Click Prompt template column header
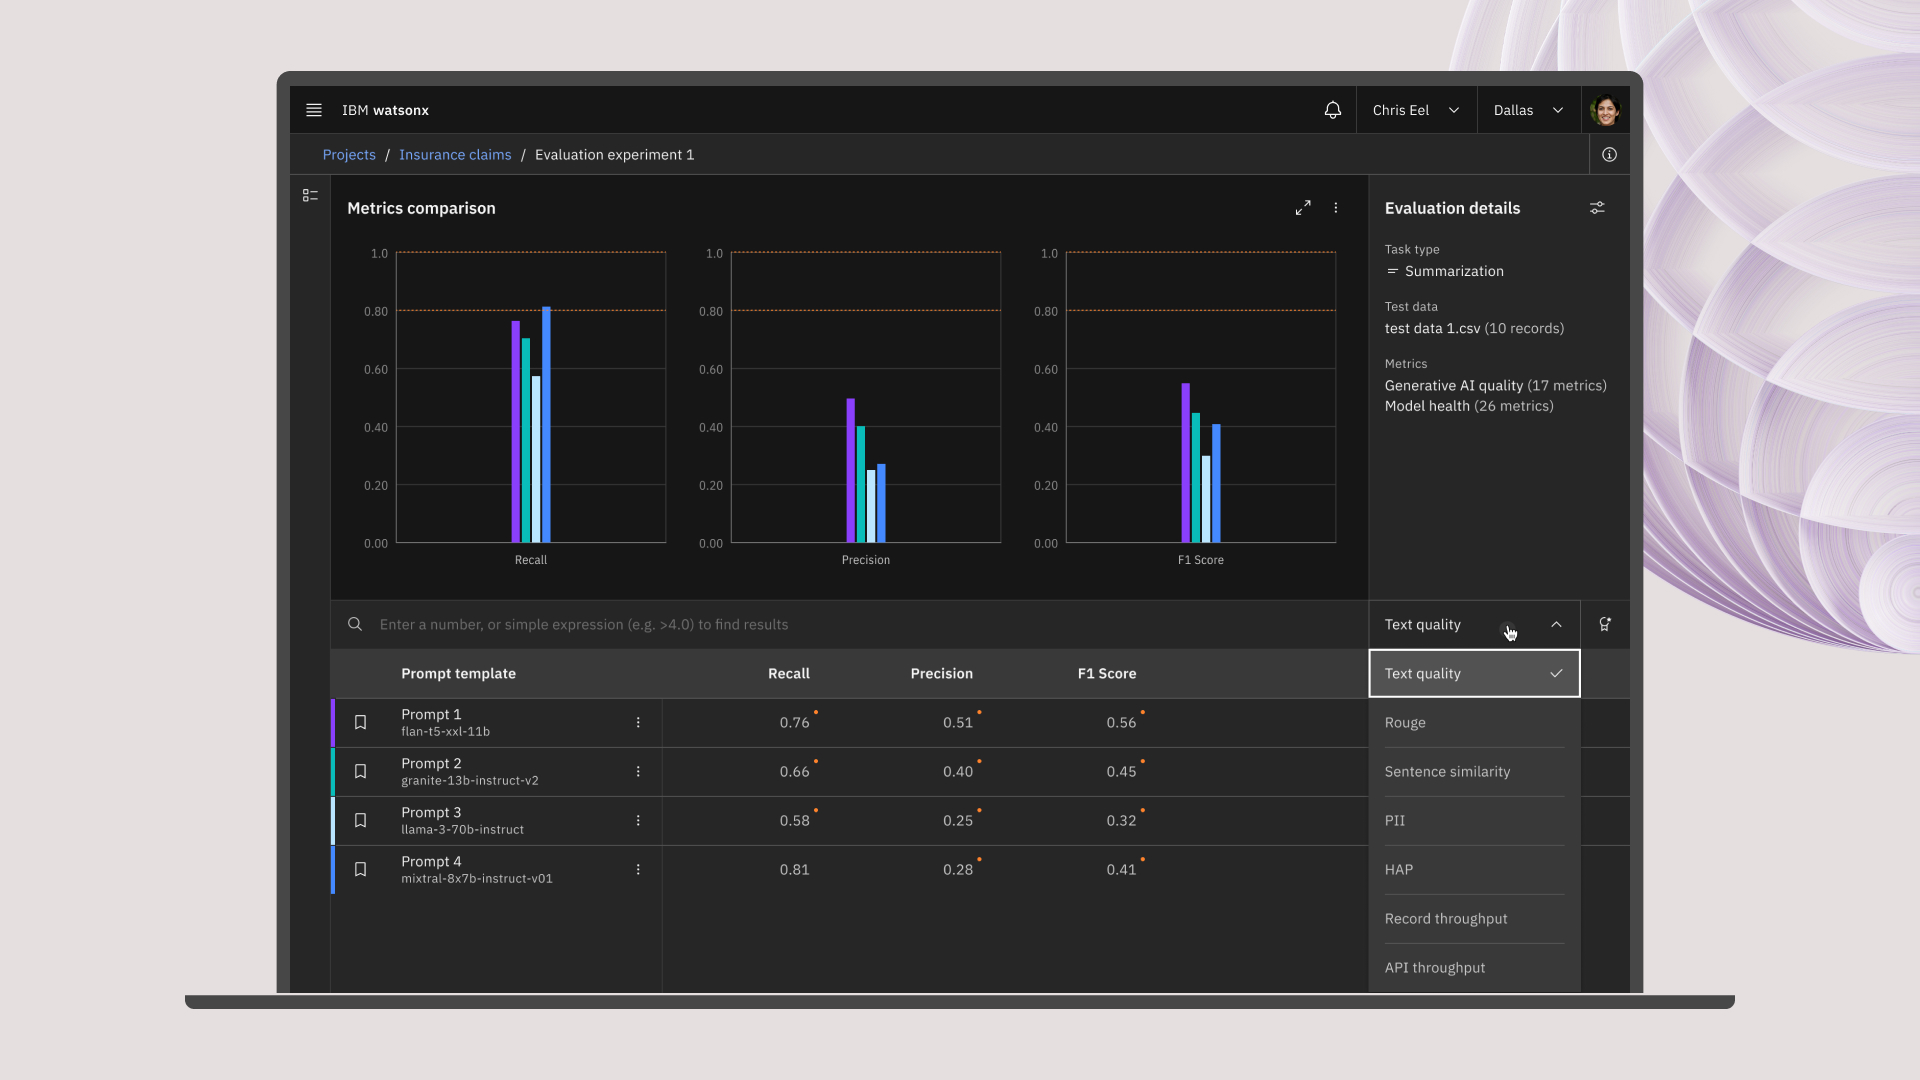The height and width of the screenshot is (1080, 1920). coord(458,674)
